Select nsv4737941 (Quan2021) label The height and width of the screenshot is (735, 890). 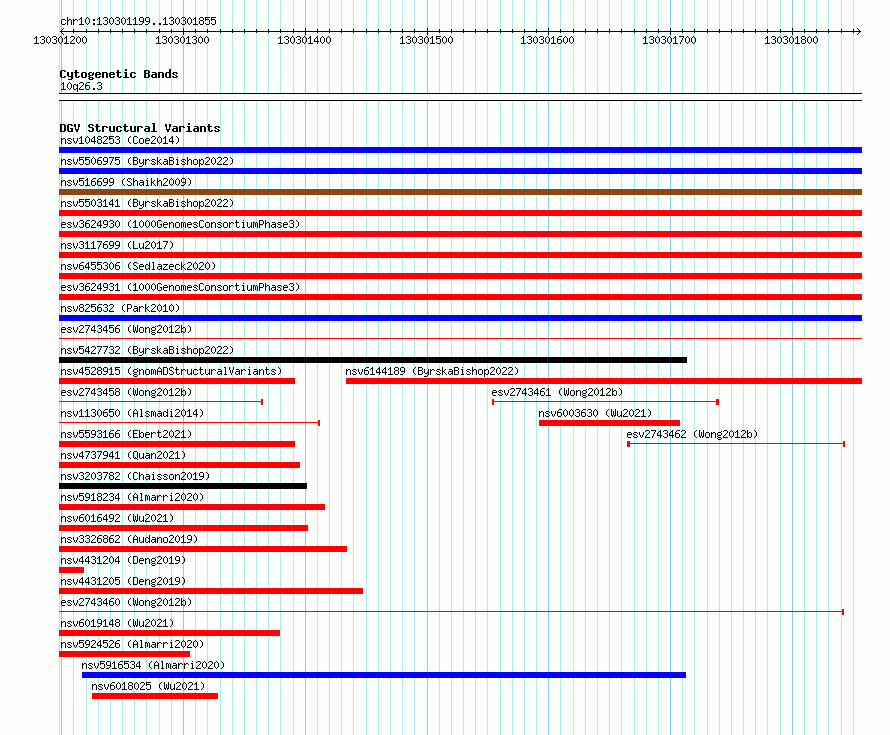tap(123, 455)
